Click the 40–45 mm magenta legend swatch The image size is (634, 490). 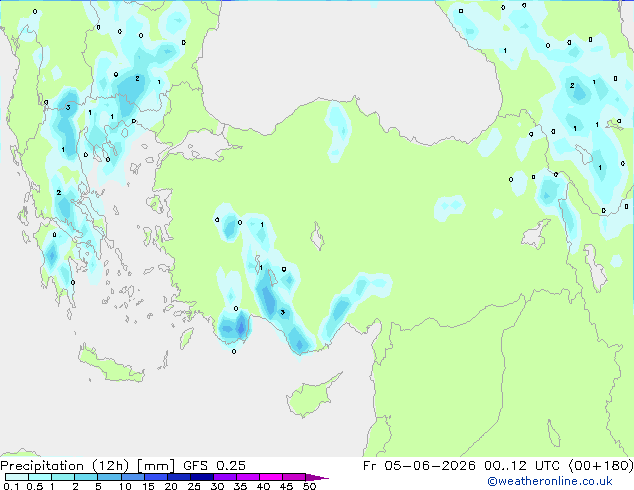(271, 477)
